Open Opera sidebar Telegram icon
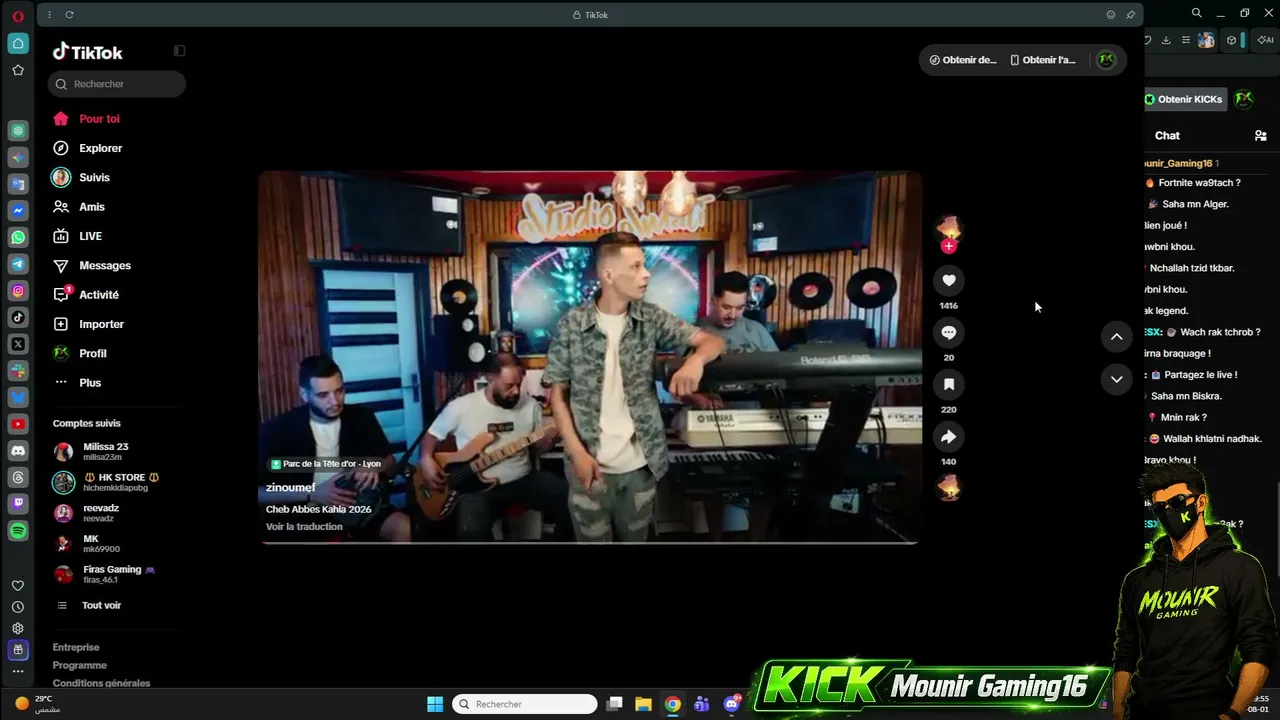Image resolution: width=1280 pixels, height=720 pixels. [18, 265]
